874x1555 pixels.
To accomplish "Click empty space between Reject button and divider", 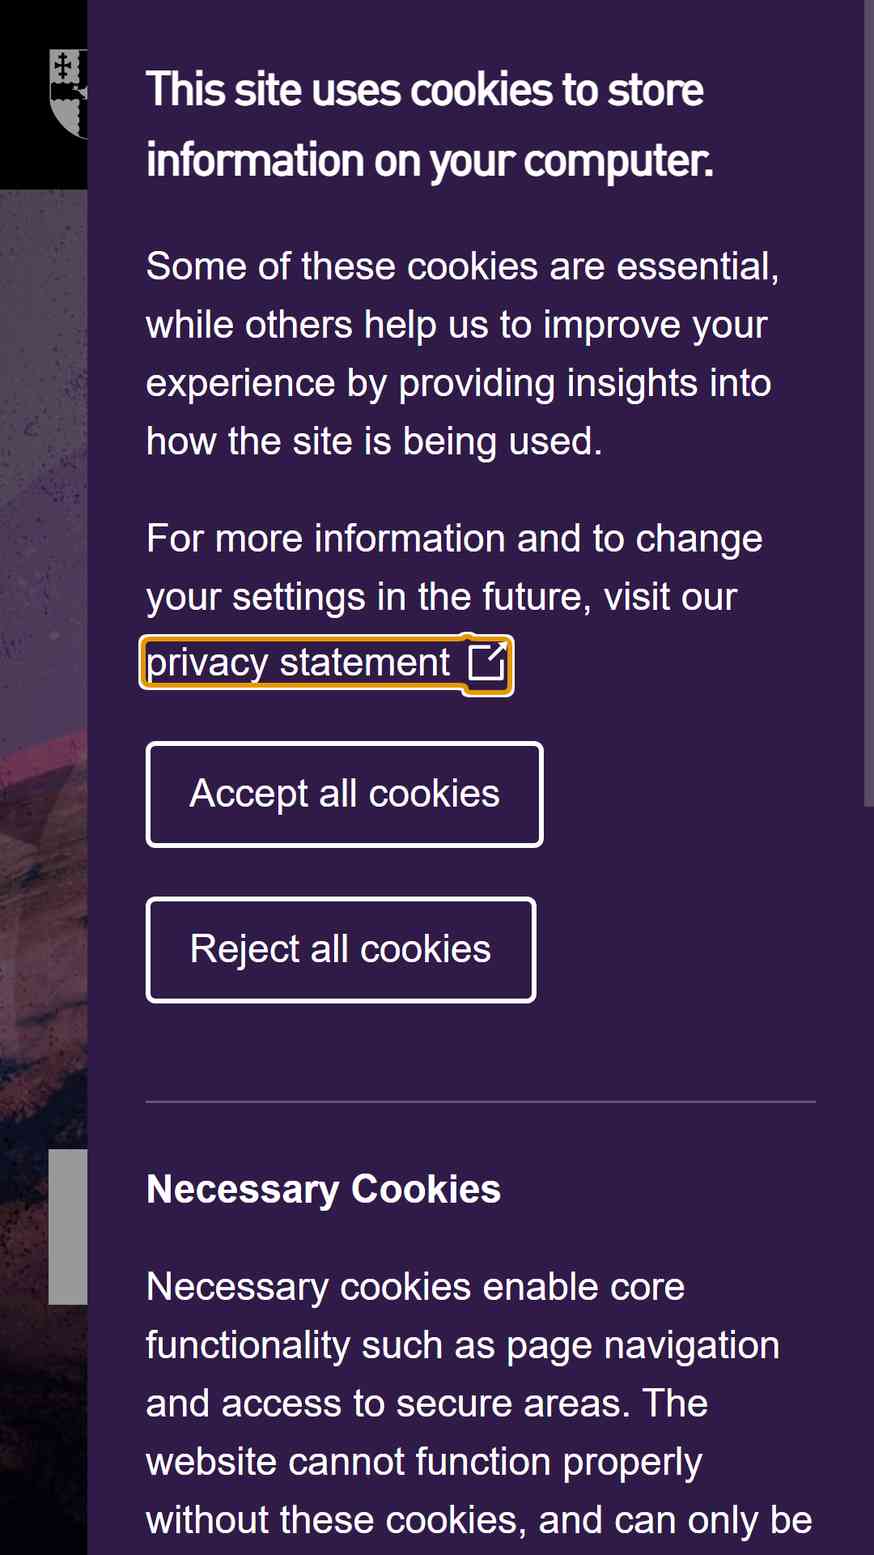I will [x=480, y=1050].
